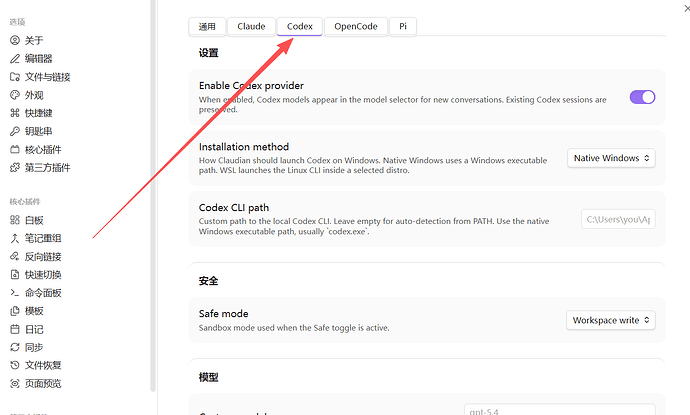
Task: Click the Safe mode title
Action: coord(224,313)
